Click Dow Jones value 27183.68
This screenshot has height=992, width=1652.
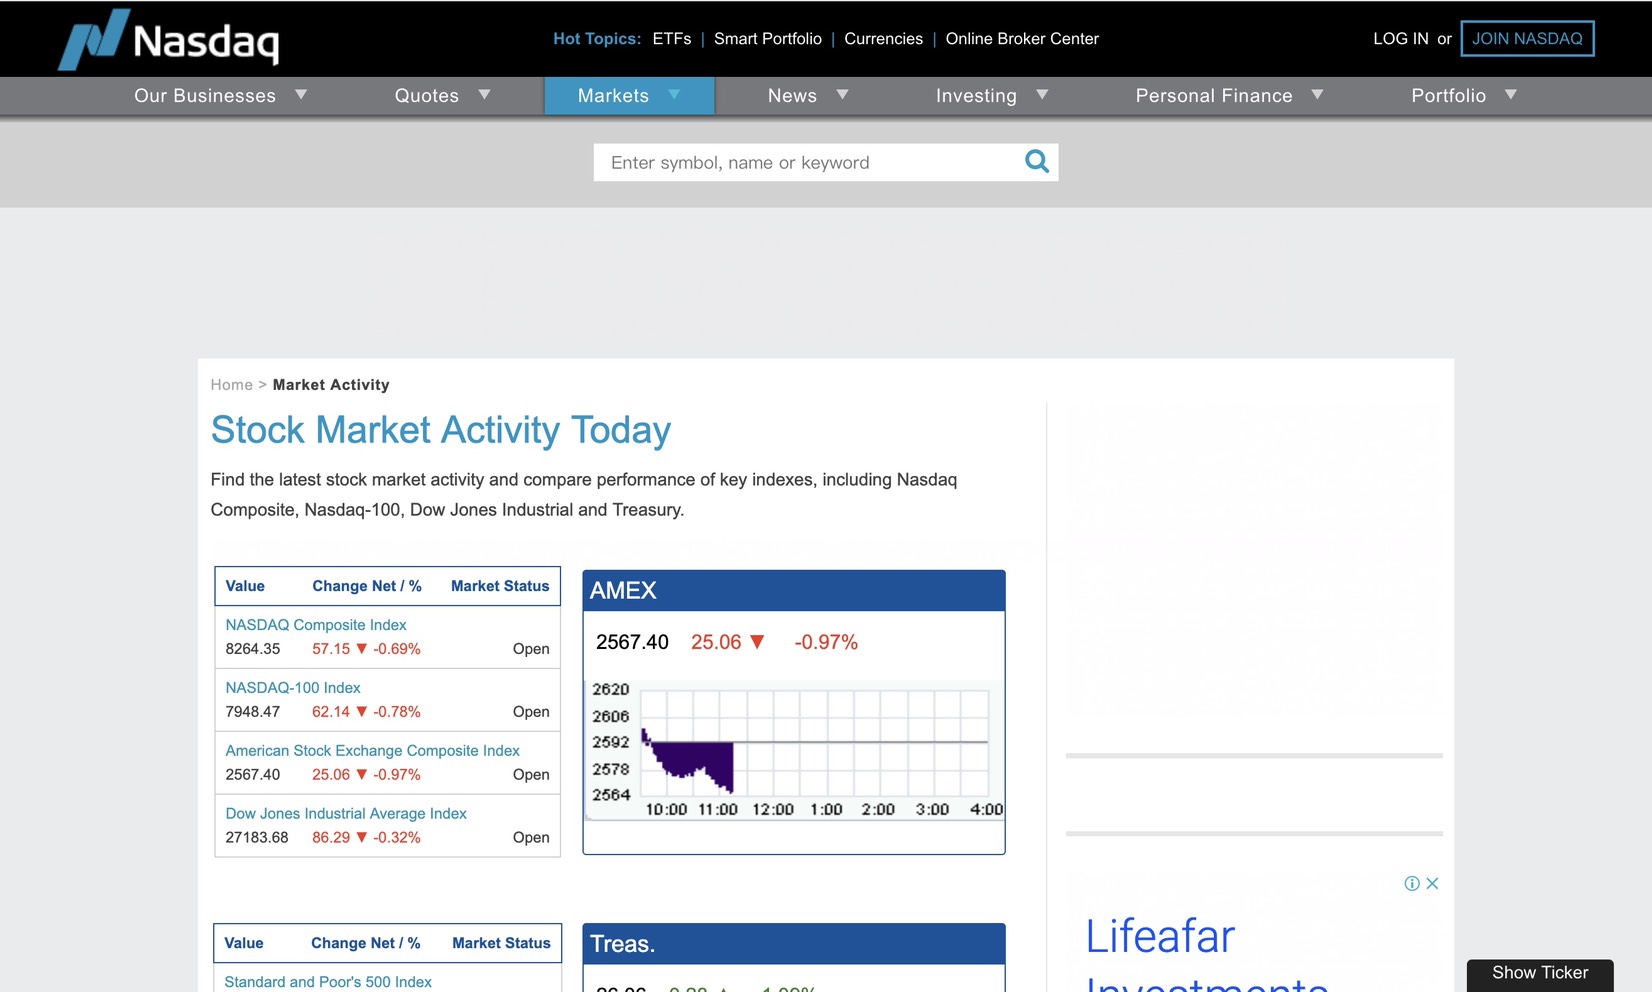(257, 838)
